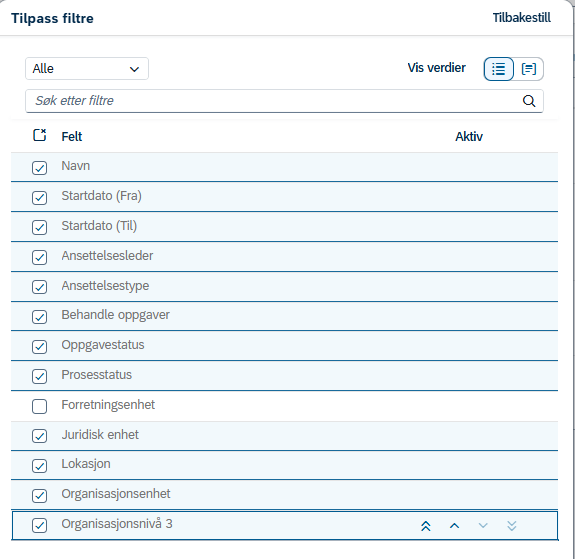Enable the Forretningsenhet checkbox
This screenshot has width=575, height=559.
(x=39, y=406)
